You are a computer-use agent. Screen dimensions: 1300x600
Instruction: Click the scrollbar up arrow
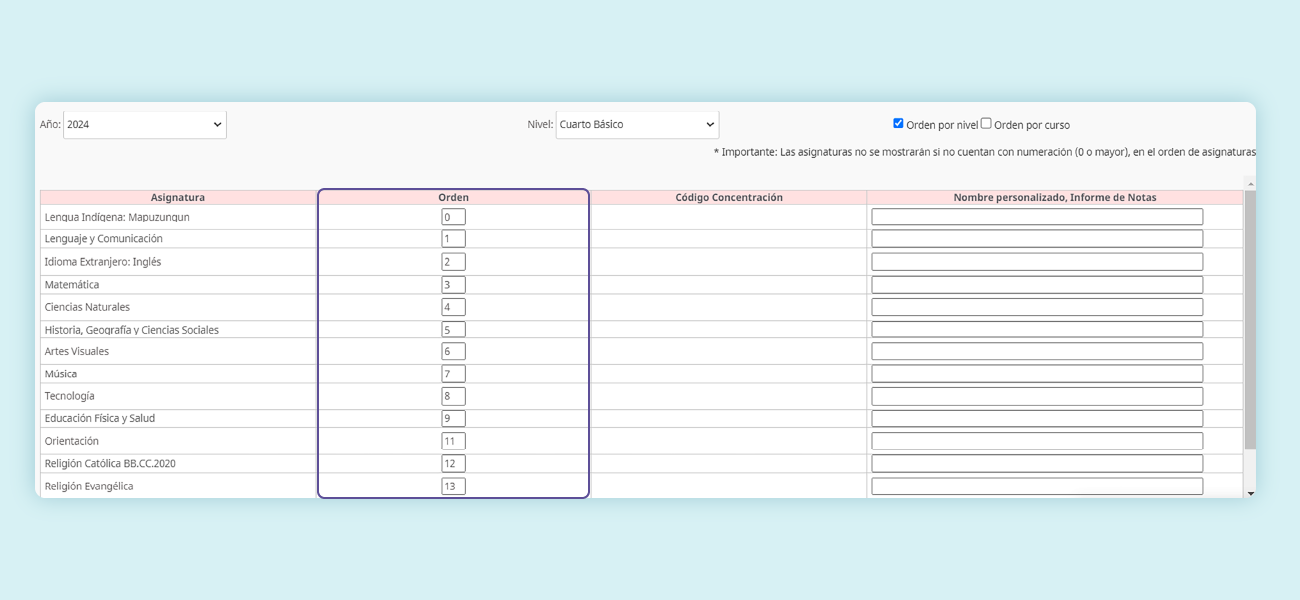[x=1250, y=183]
